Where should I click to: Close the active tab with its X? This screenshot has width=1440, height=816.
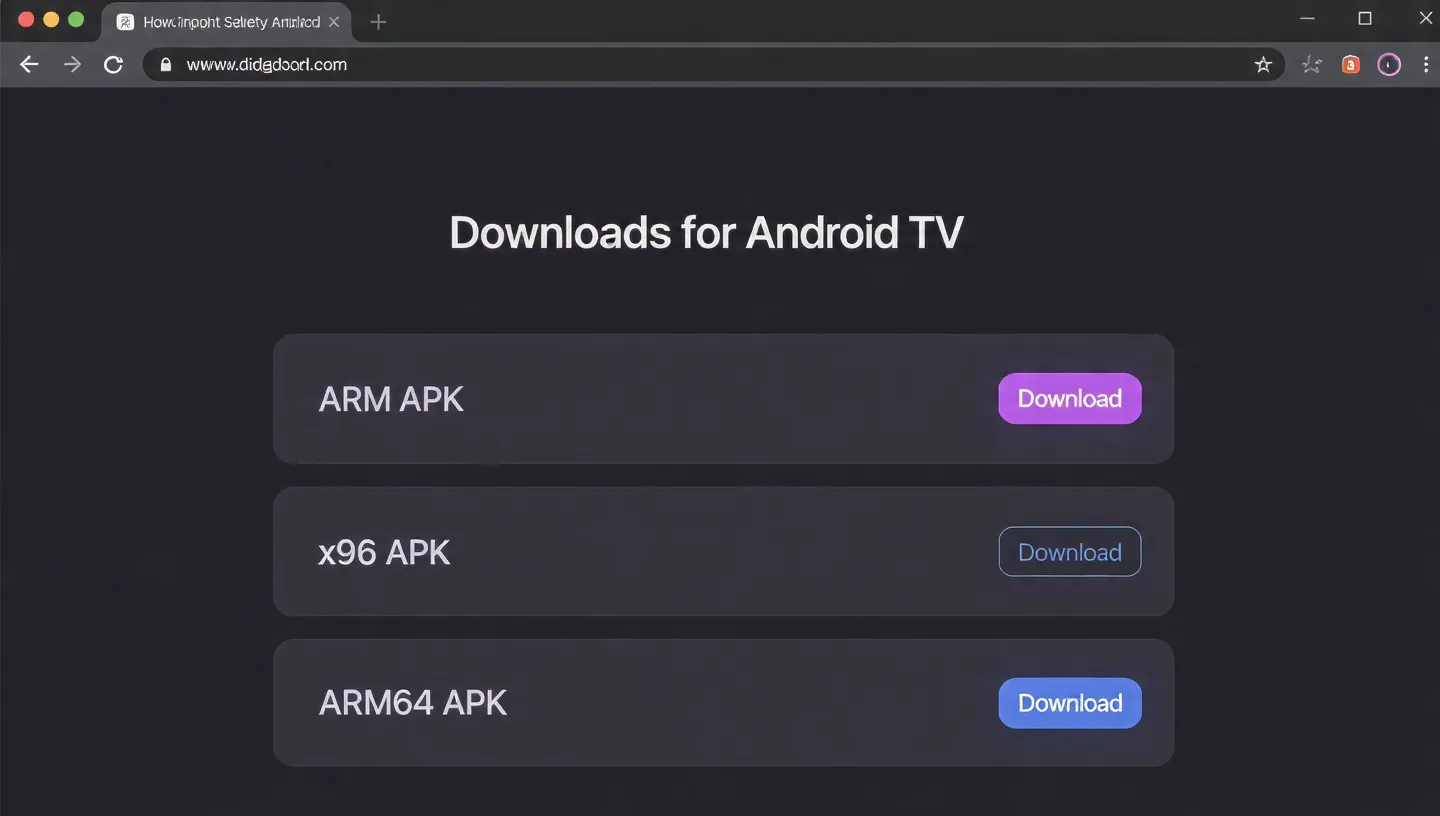(x=334, y=20)
